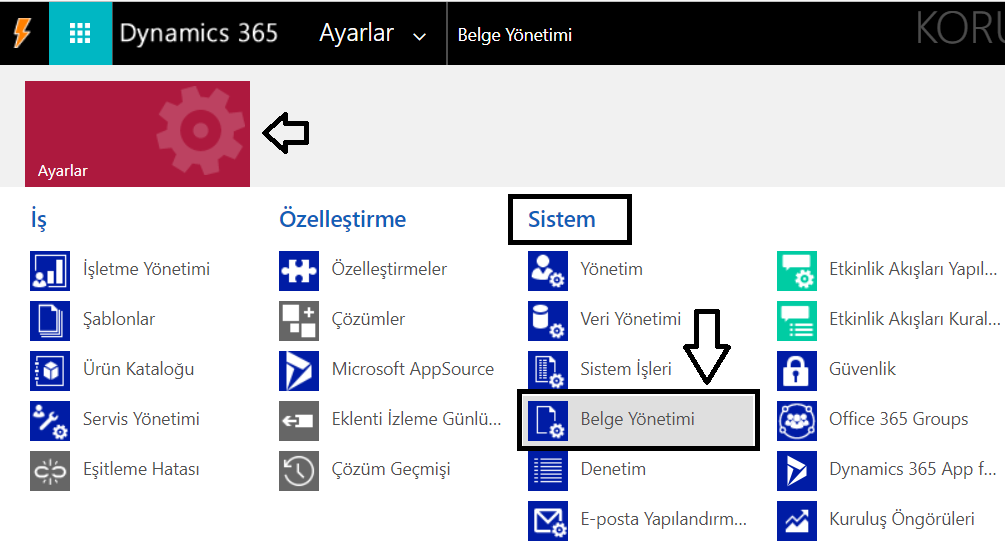Expand the Ayarlar dropdown chevron
This screenshot has height=549, width=1005.
coord(420,37)
